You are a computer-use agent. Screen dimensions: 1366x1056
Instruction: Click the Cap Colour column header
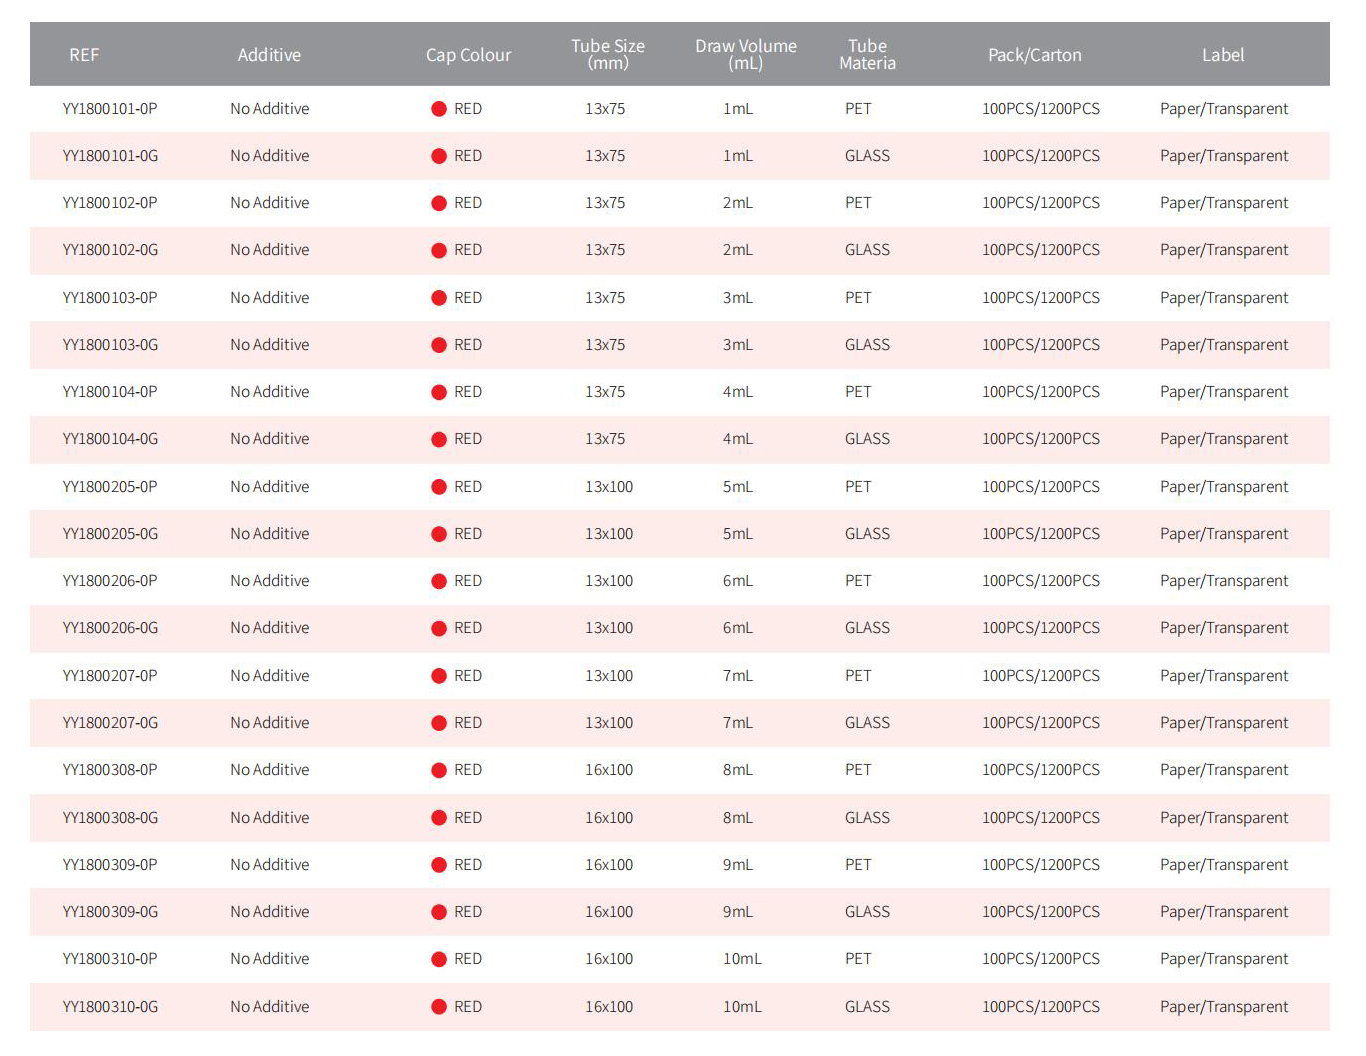coord(468,55)
